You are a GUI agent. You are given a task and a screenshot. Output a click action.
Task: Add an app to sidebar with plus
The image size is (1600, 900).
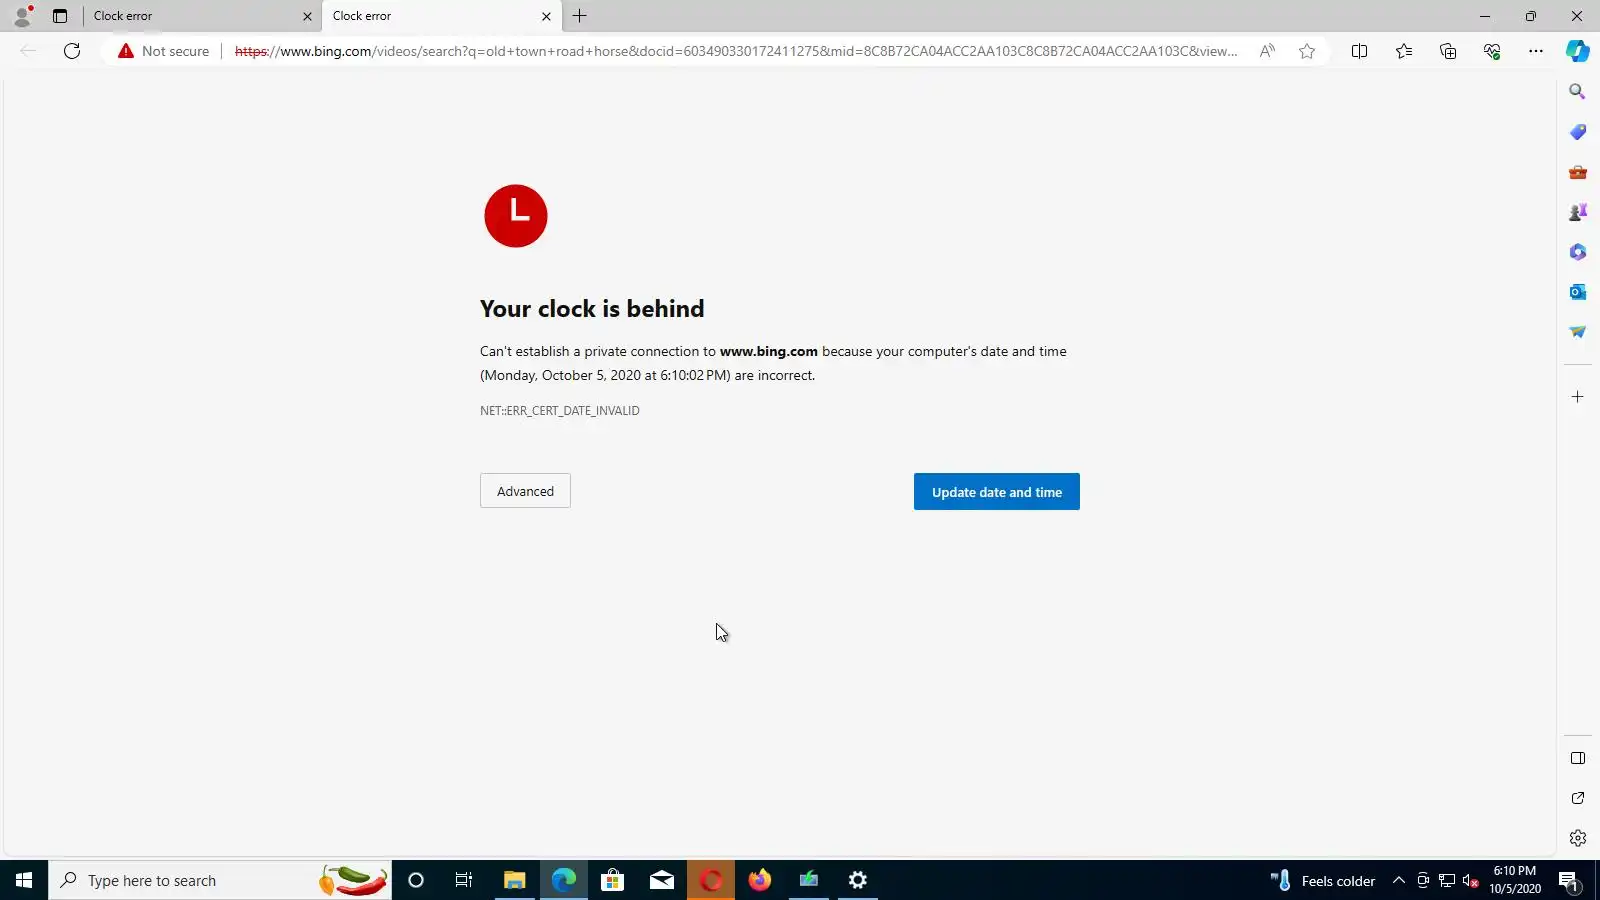pyautogui.click(x=1578, y=397)
